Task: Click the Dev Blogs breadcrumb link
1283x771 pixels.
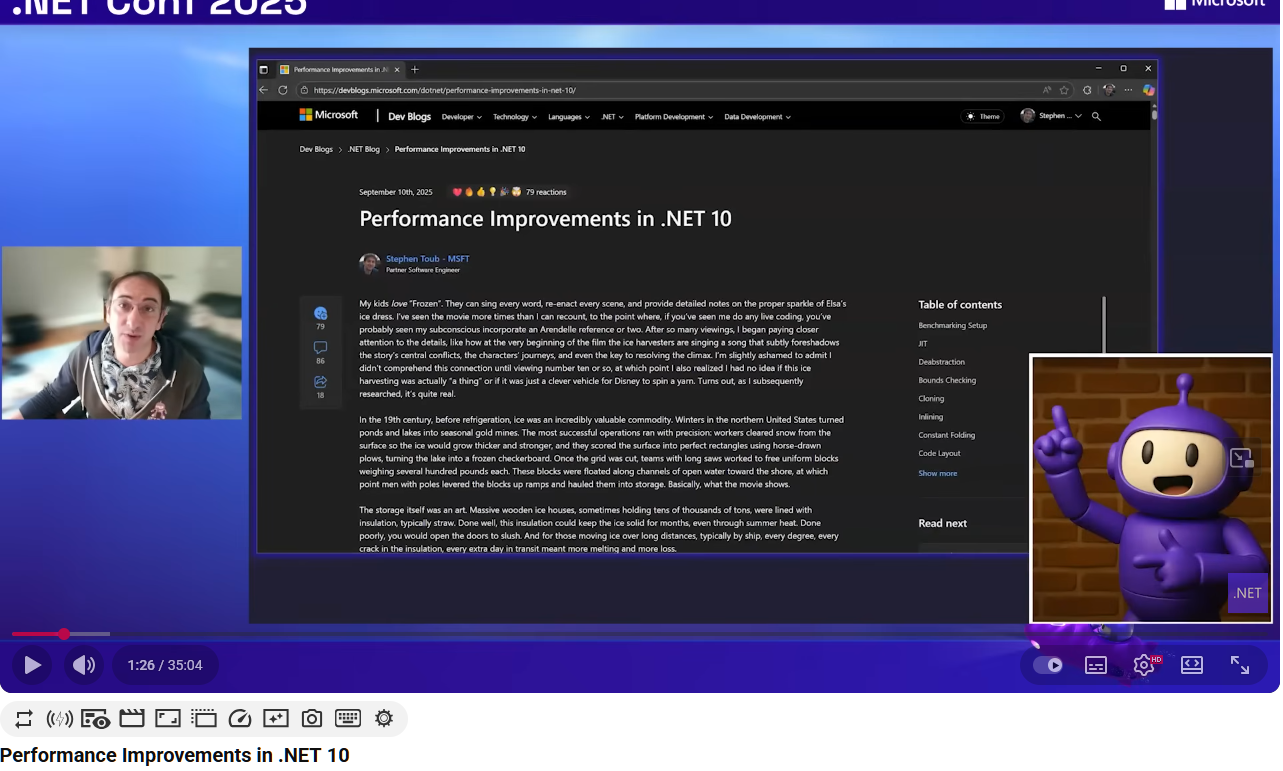Action: pyautogui.click(x=316, y=149)
